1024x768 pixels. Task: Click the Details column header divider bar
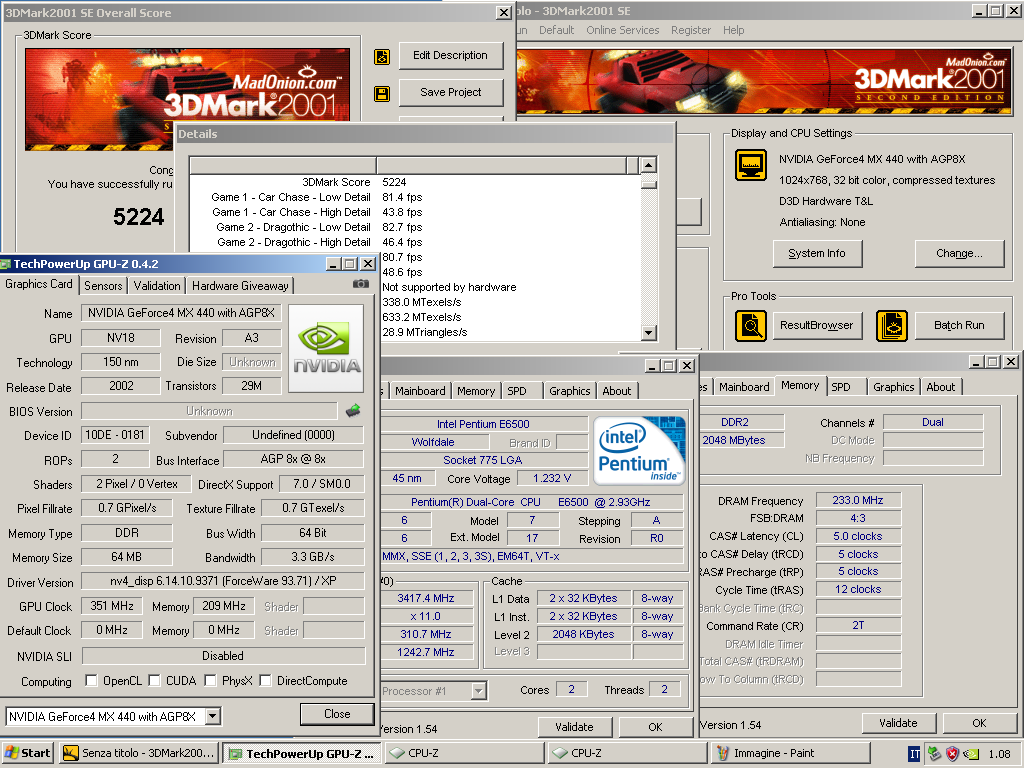pos(376,165)
